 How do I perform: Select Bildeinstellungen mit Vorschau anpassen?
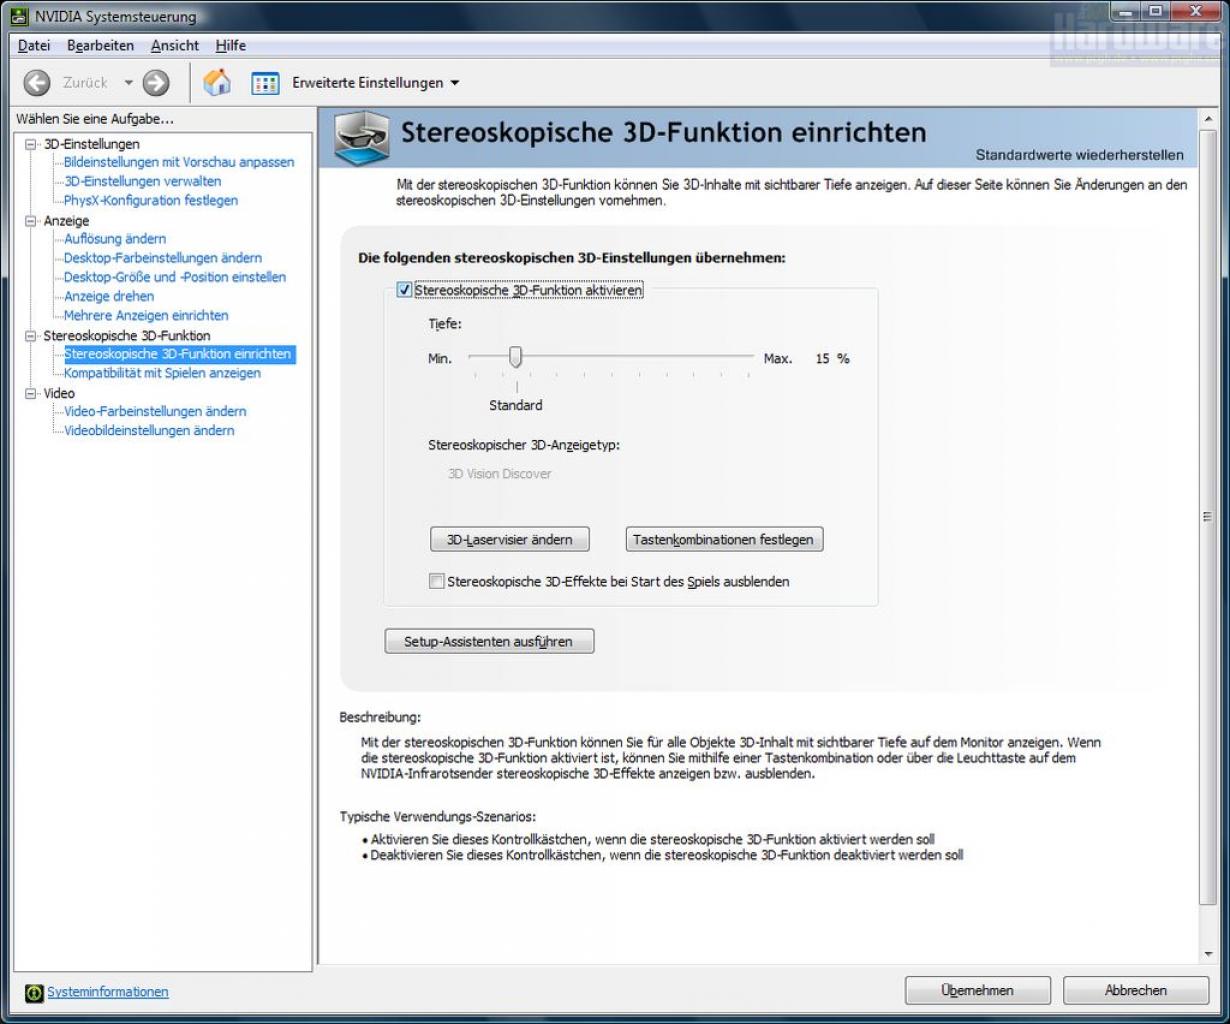179,162
